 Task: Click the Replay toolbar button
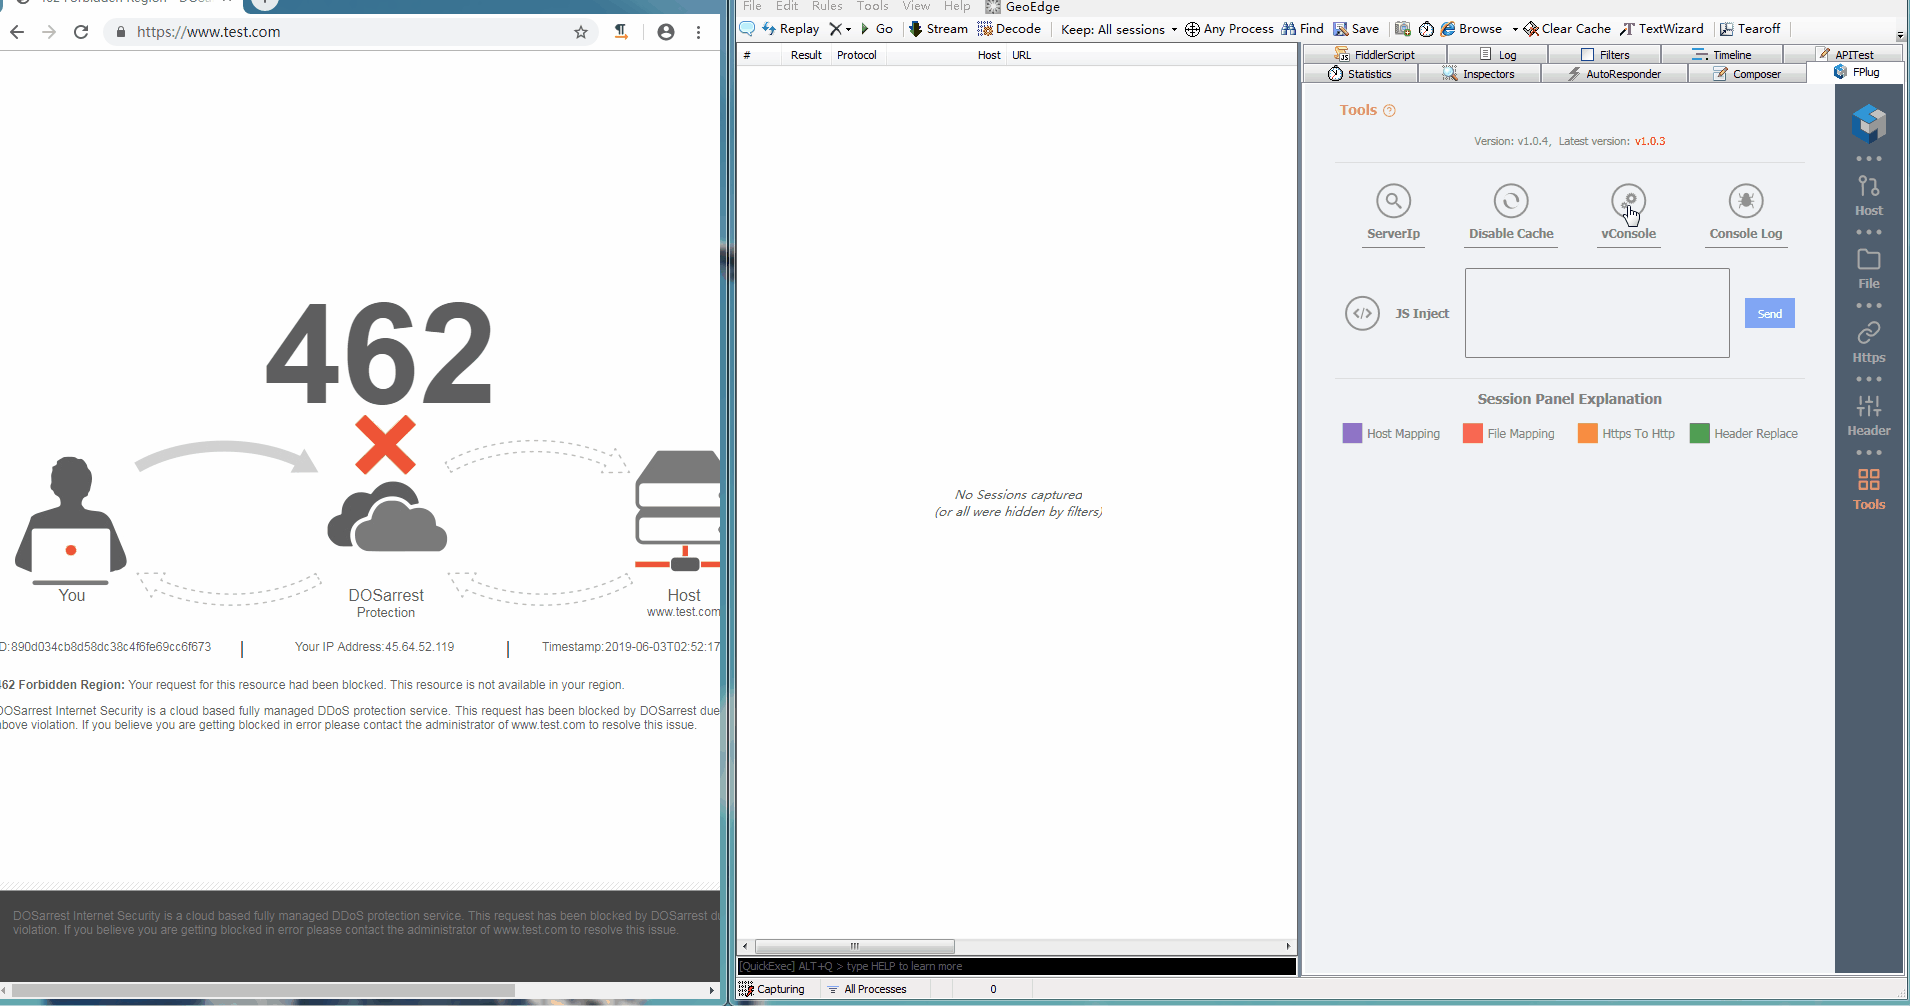click(x=790, y=29)
